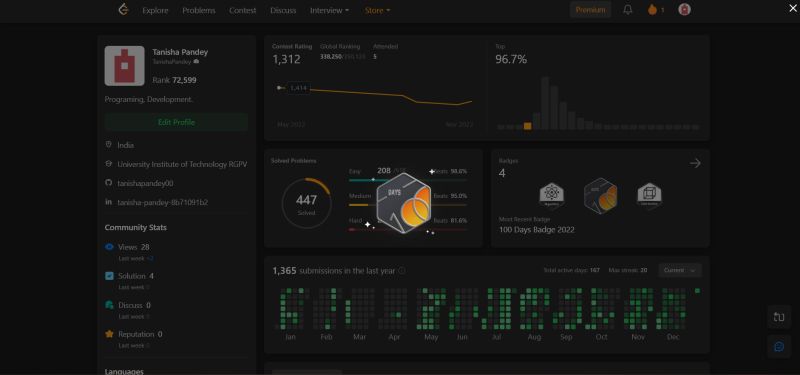
Task: Click the highlighted orange histogram bar
Action: 527,126
